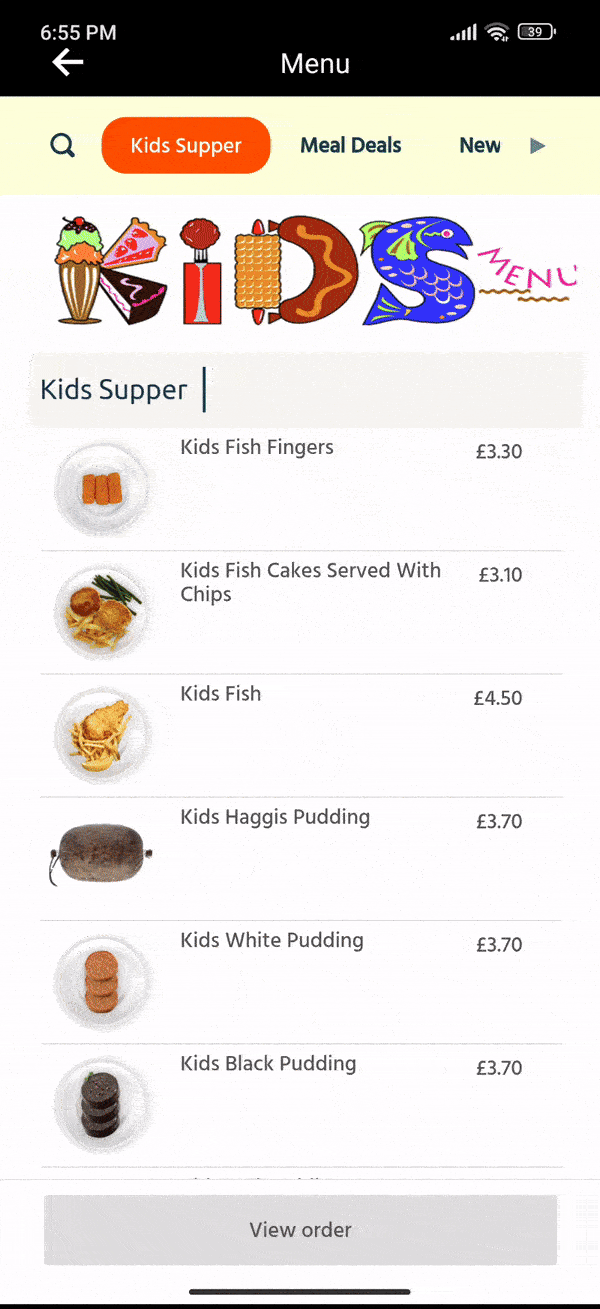Open the New category
This screenshot has height=1309, width=600.
click(480, 145)
